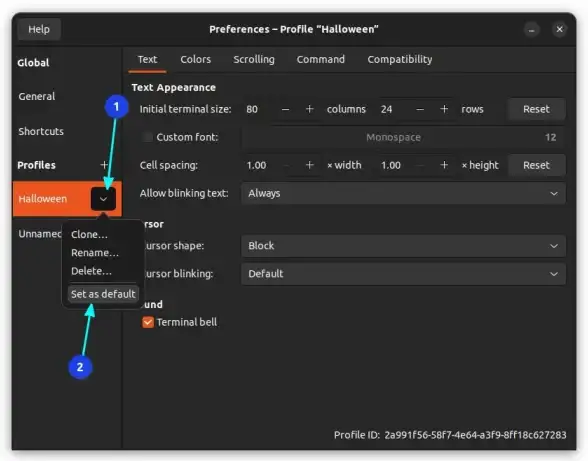Screen dimensions: 588x461
Task: Switch to the Colors tab
Action: [195, 59]
